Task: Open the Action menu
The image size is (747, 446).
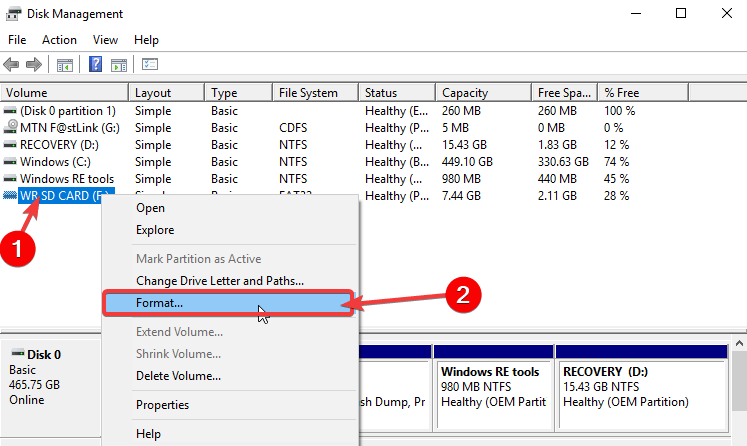Action: (59, 40)
